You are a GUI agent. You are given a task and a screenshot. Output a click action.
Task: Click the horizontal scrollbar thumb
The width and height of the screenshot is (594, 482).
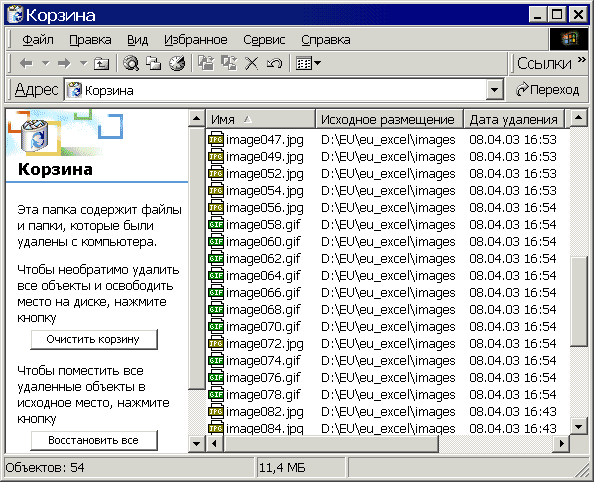(331, 443)
